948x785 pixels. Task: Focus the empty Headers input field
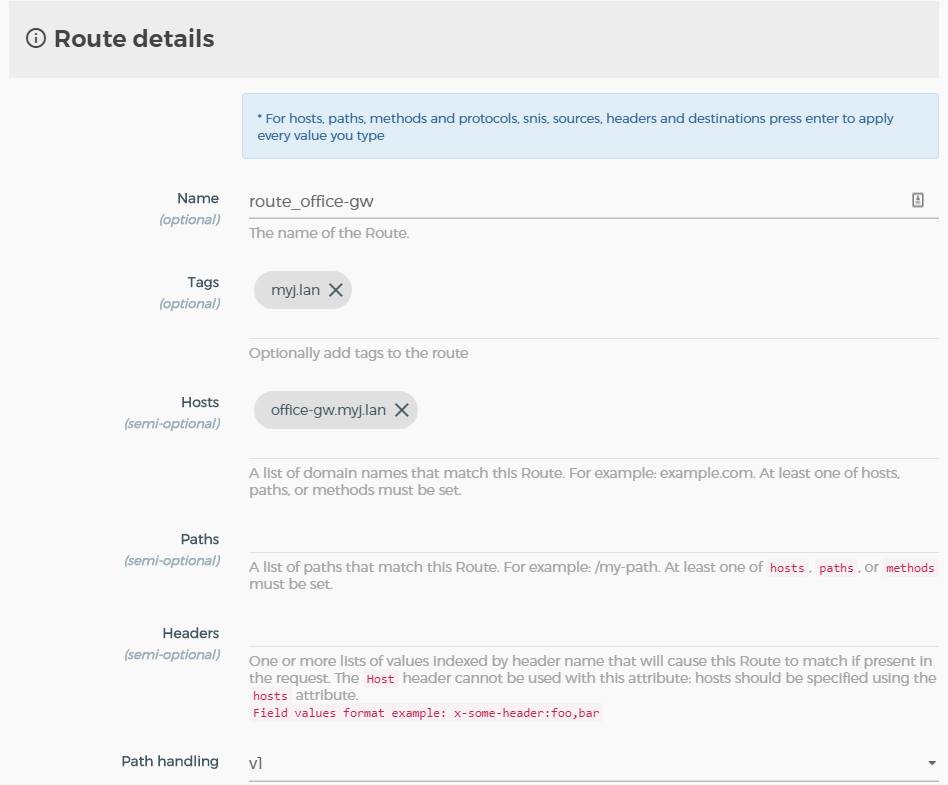[592, 633]
